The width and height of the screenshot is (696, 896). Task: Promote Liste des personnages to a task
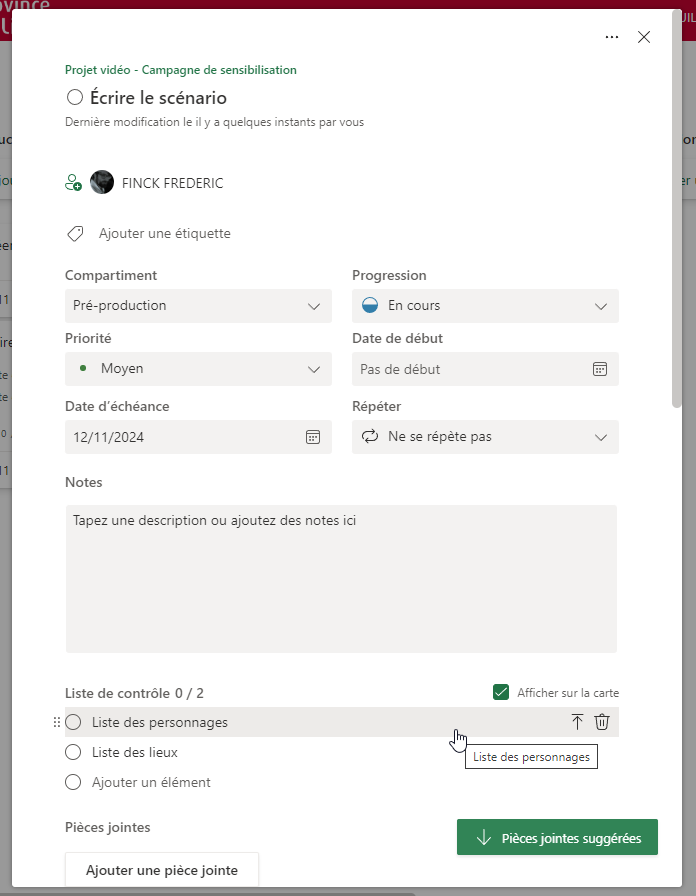pos(577,722)
